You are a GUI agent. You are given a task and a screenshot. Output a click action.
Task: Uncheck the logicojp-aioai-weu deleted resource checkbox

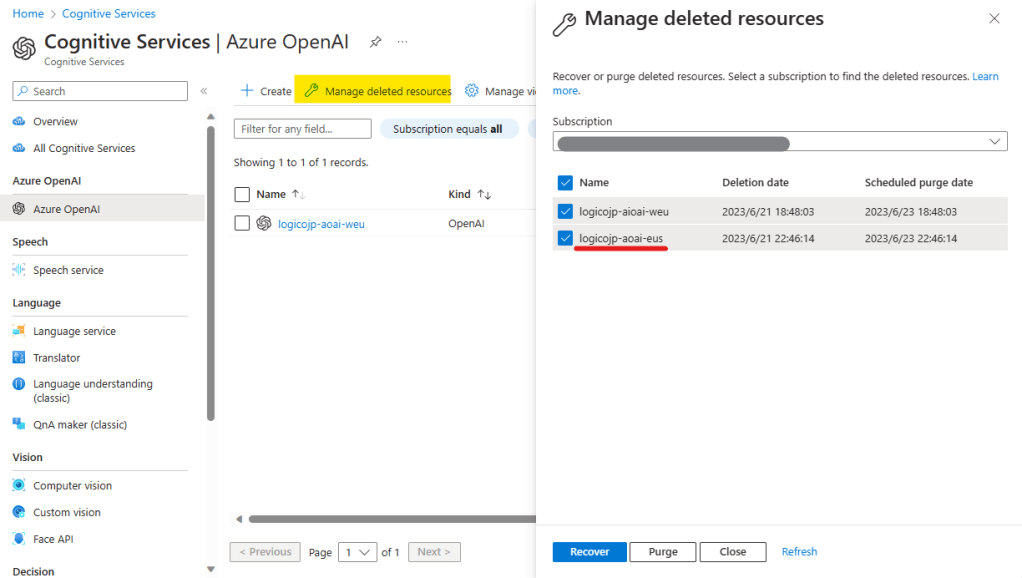pyautogui.click(x=565, y=211)
